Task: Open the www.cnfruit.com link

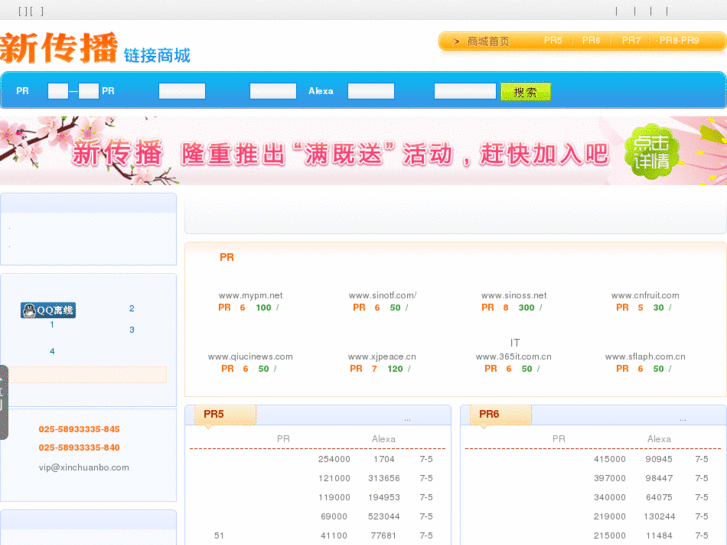Action: (x=645, y=295)
